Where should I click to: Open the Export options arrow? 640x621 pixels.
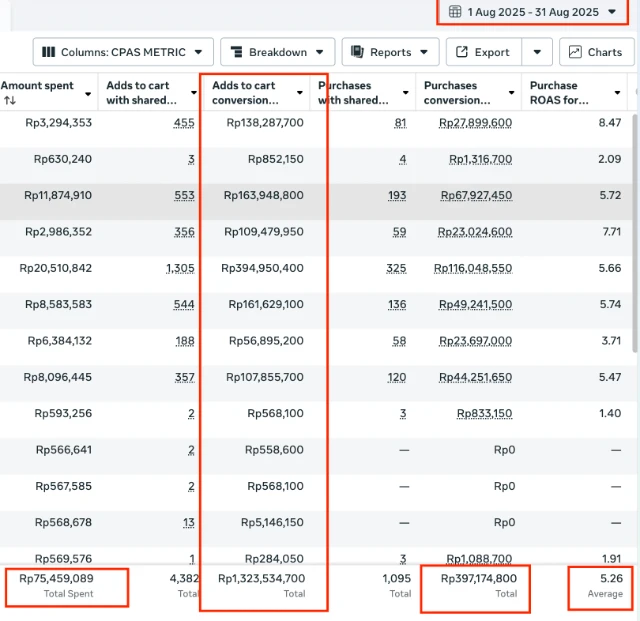tap(538, 52)
